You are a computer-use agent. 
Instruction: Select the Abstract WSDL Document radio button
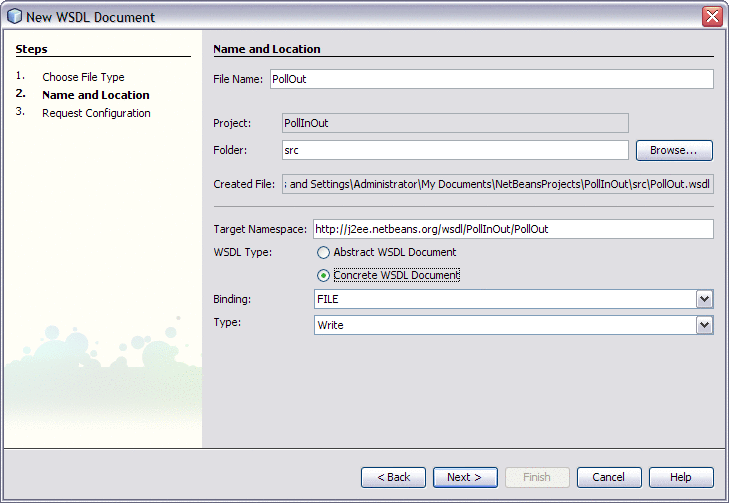[x=323, y=252]
